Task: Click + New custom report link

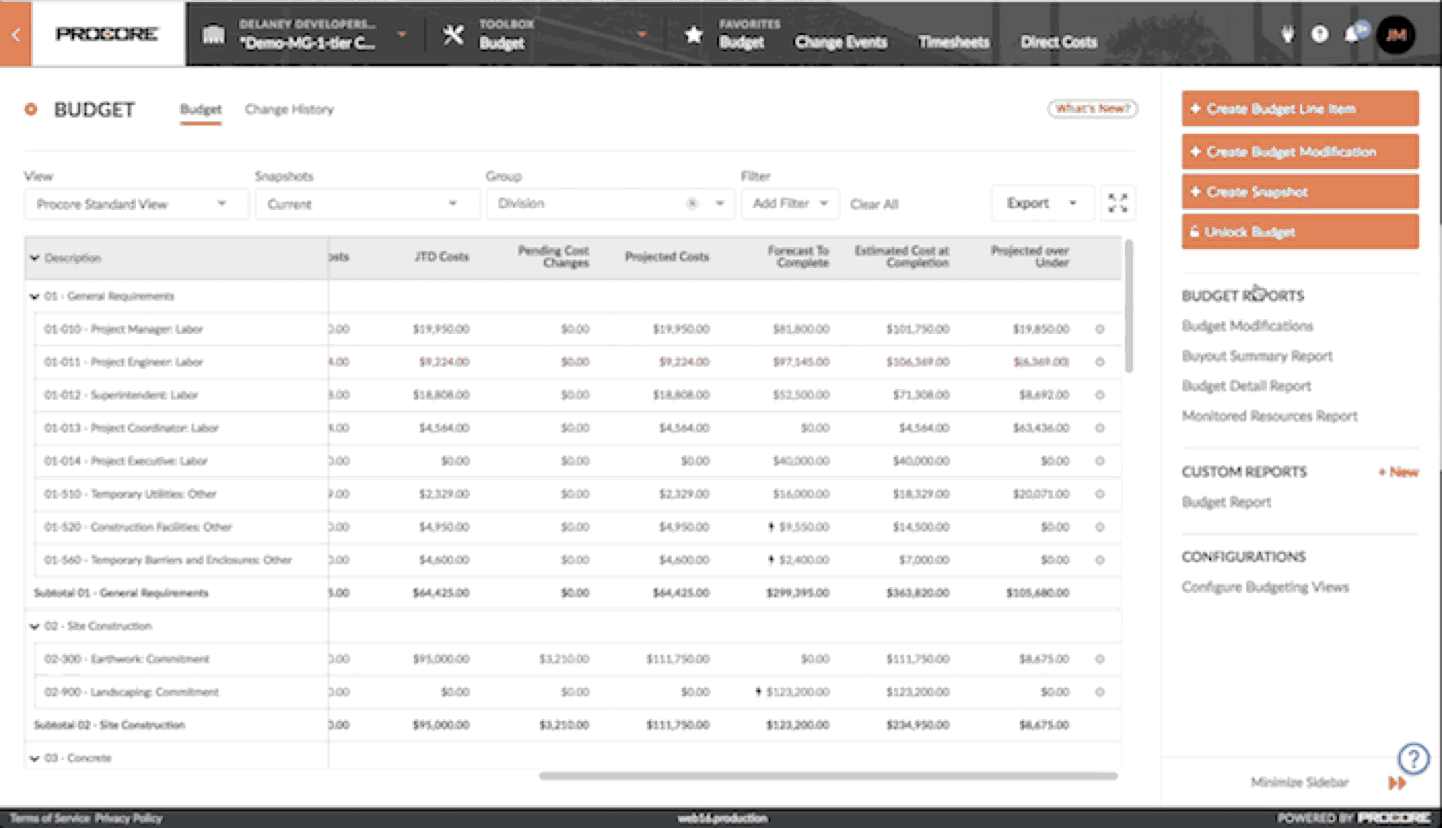Action: [x=1398, y=472]
